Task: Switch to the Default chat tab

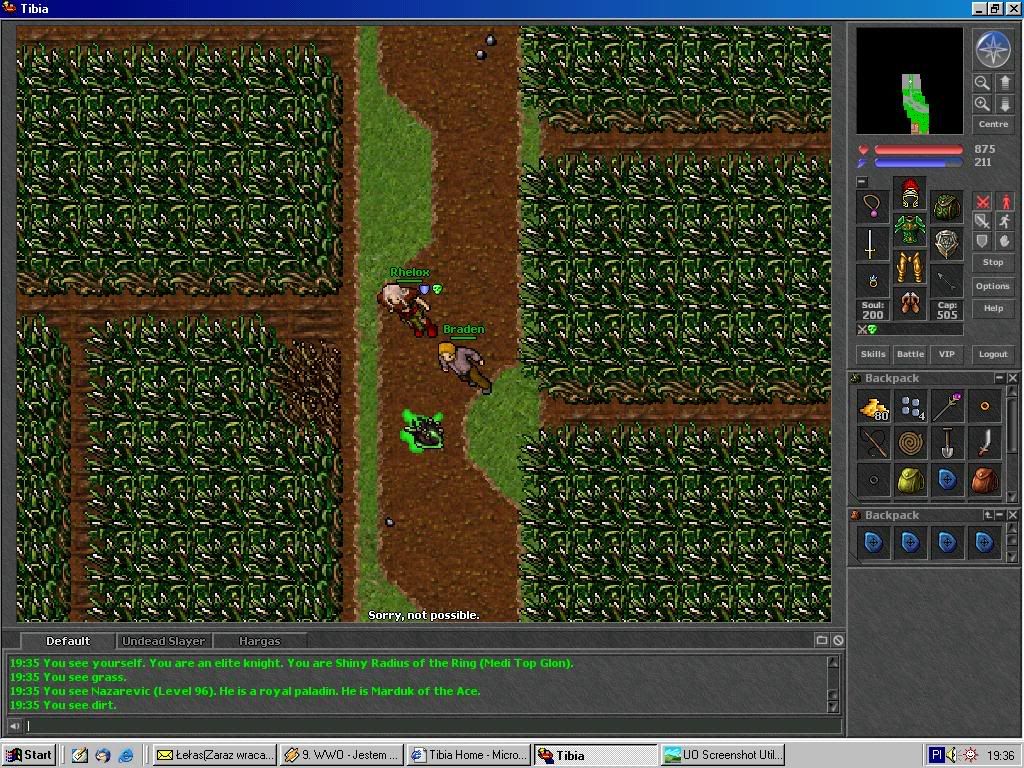Action: pos(68,641)
